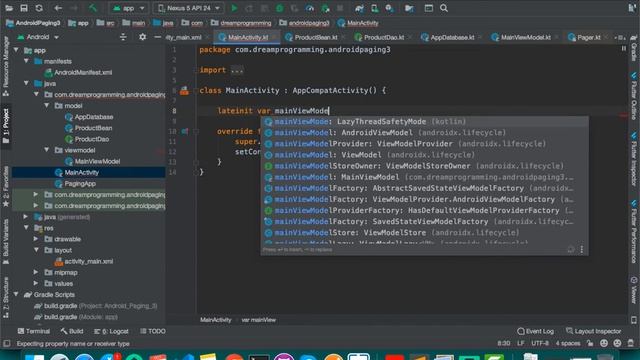Open the Event Log tool window
640x360 pixels.
click(536, 331)
